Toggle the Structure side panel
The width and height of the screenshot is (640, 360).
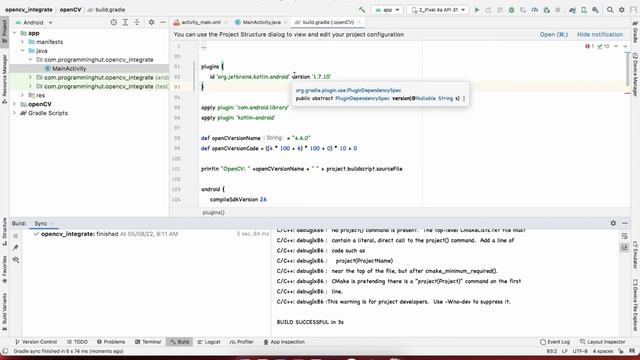(x=4, y=231)
